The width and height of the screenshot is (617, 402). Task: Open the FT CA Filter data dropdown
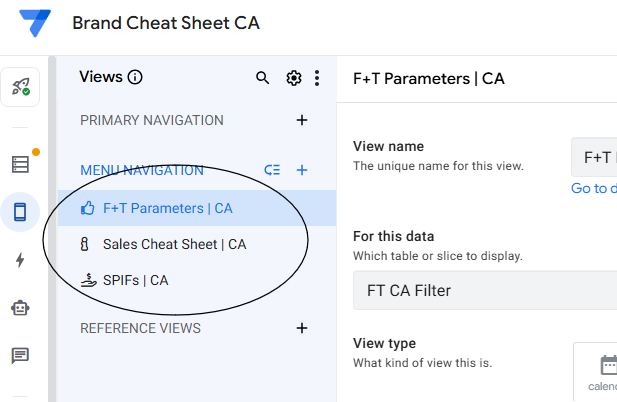(485, 290)
